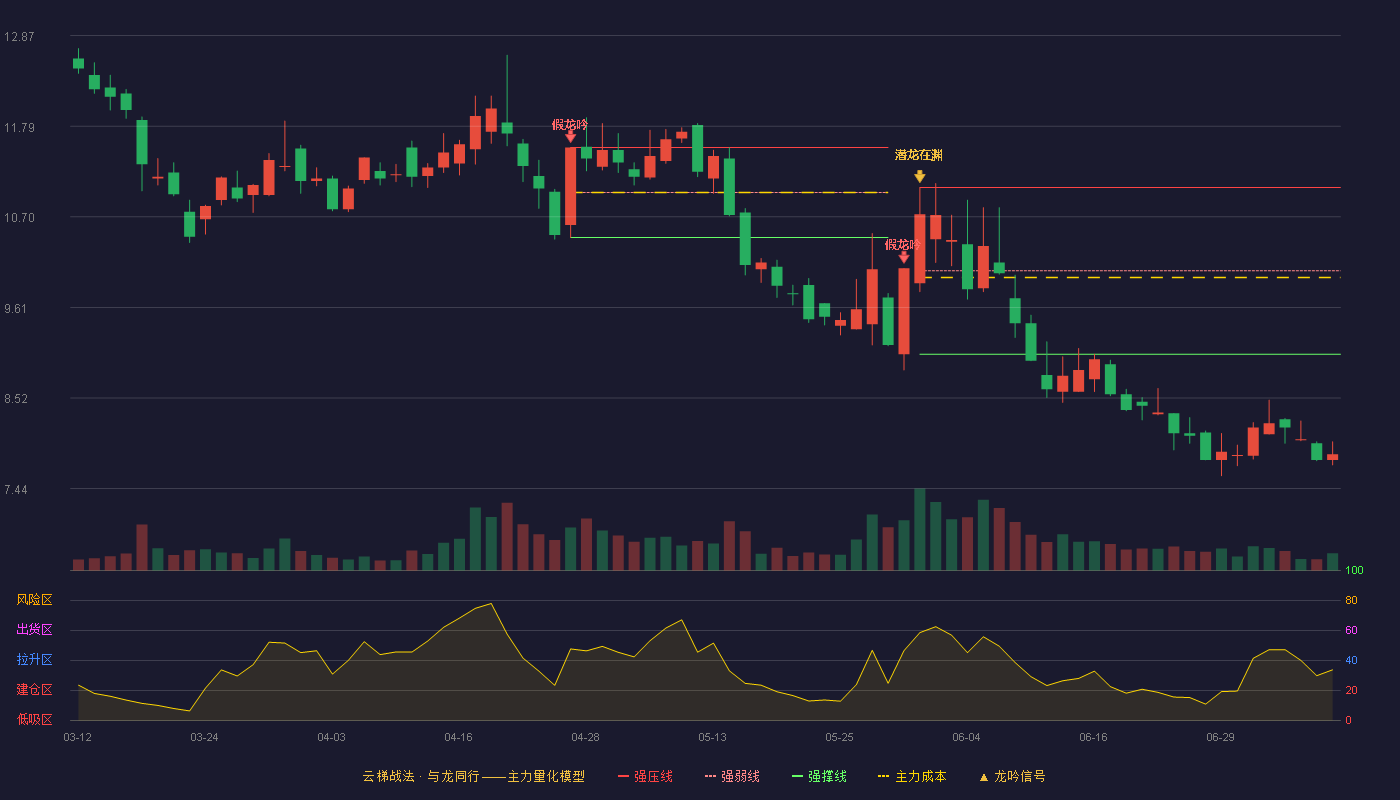The height and width of the screenshot is (800, 1400).
Task: Click the red arrow marker near 04-28 candle
Action: (x=570, y=136)
